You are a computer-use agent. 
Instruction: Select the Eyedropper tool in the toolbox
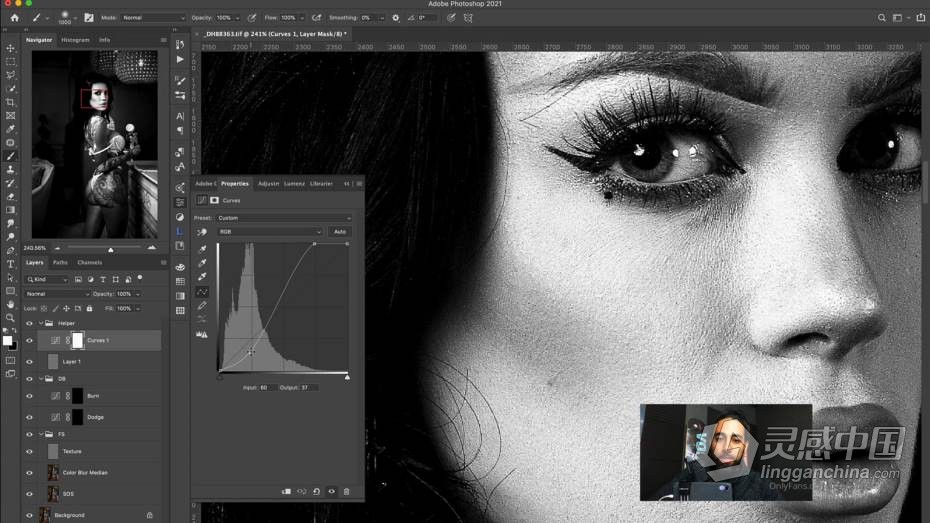(10, 129)
